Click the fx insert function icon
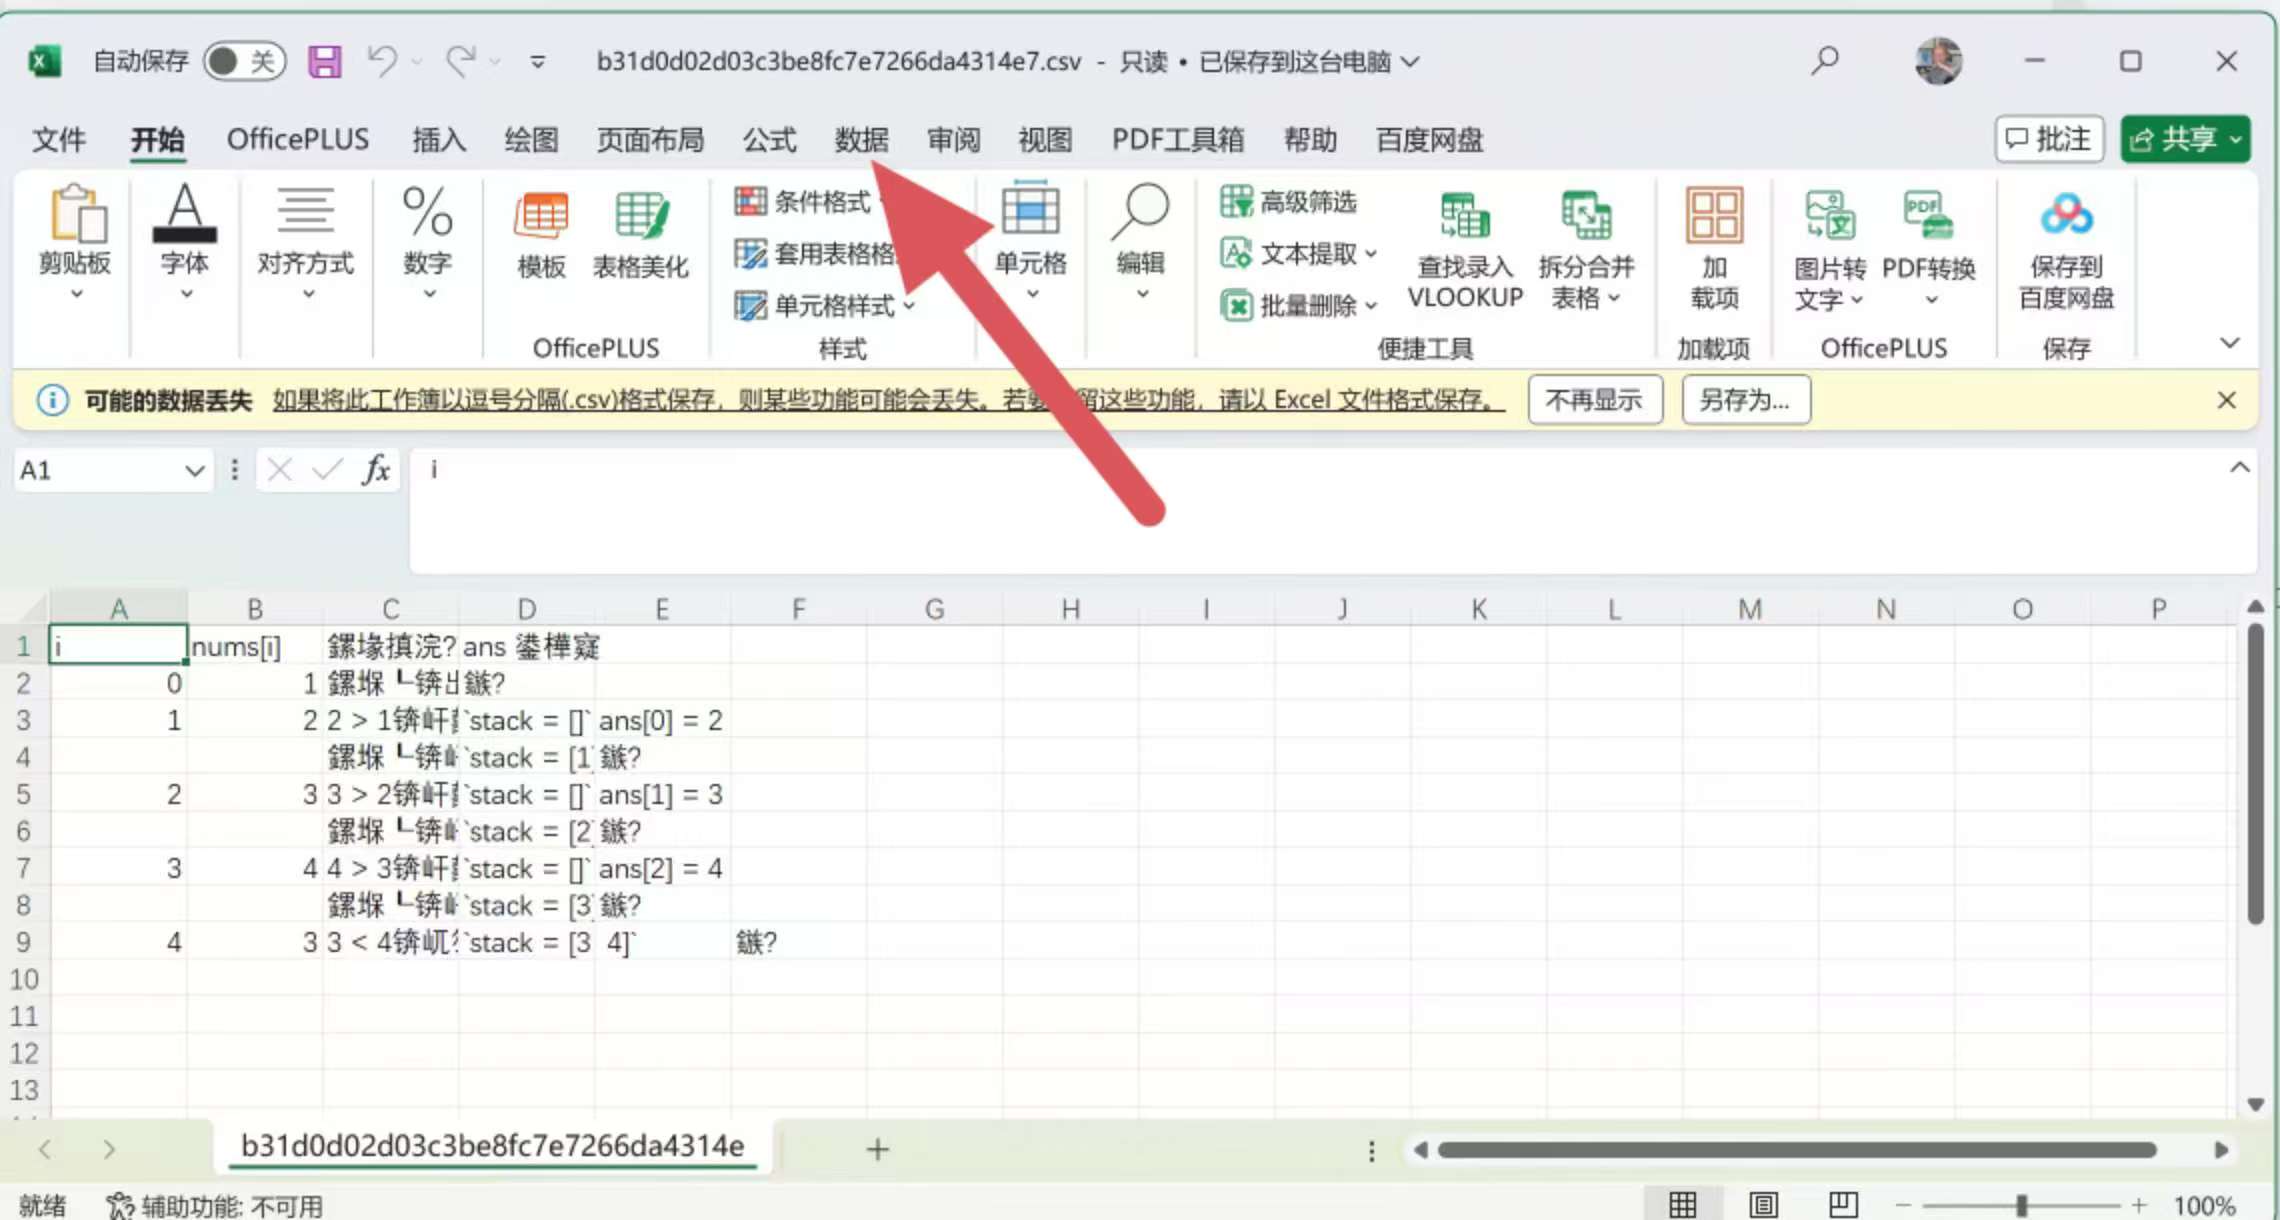Image resolution: width=2280 pixels, height=1220 pixels. click(x=376, y=469)
